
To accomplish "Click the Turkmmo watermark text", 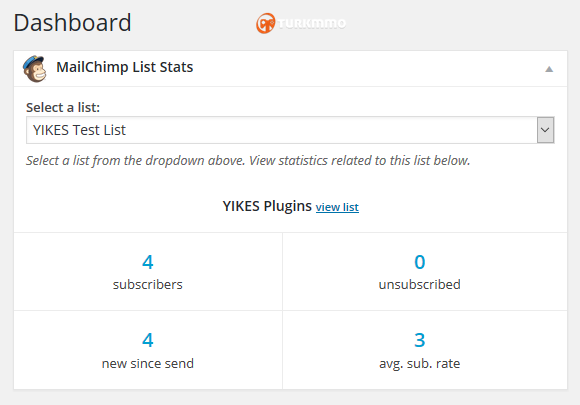I will coord(311,24).
